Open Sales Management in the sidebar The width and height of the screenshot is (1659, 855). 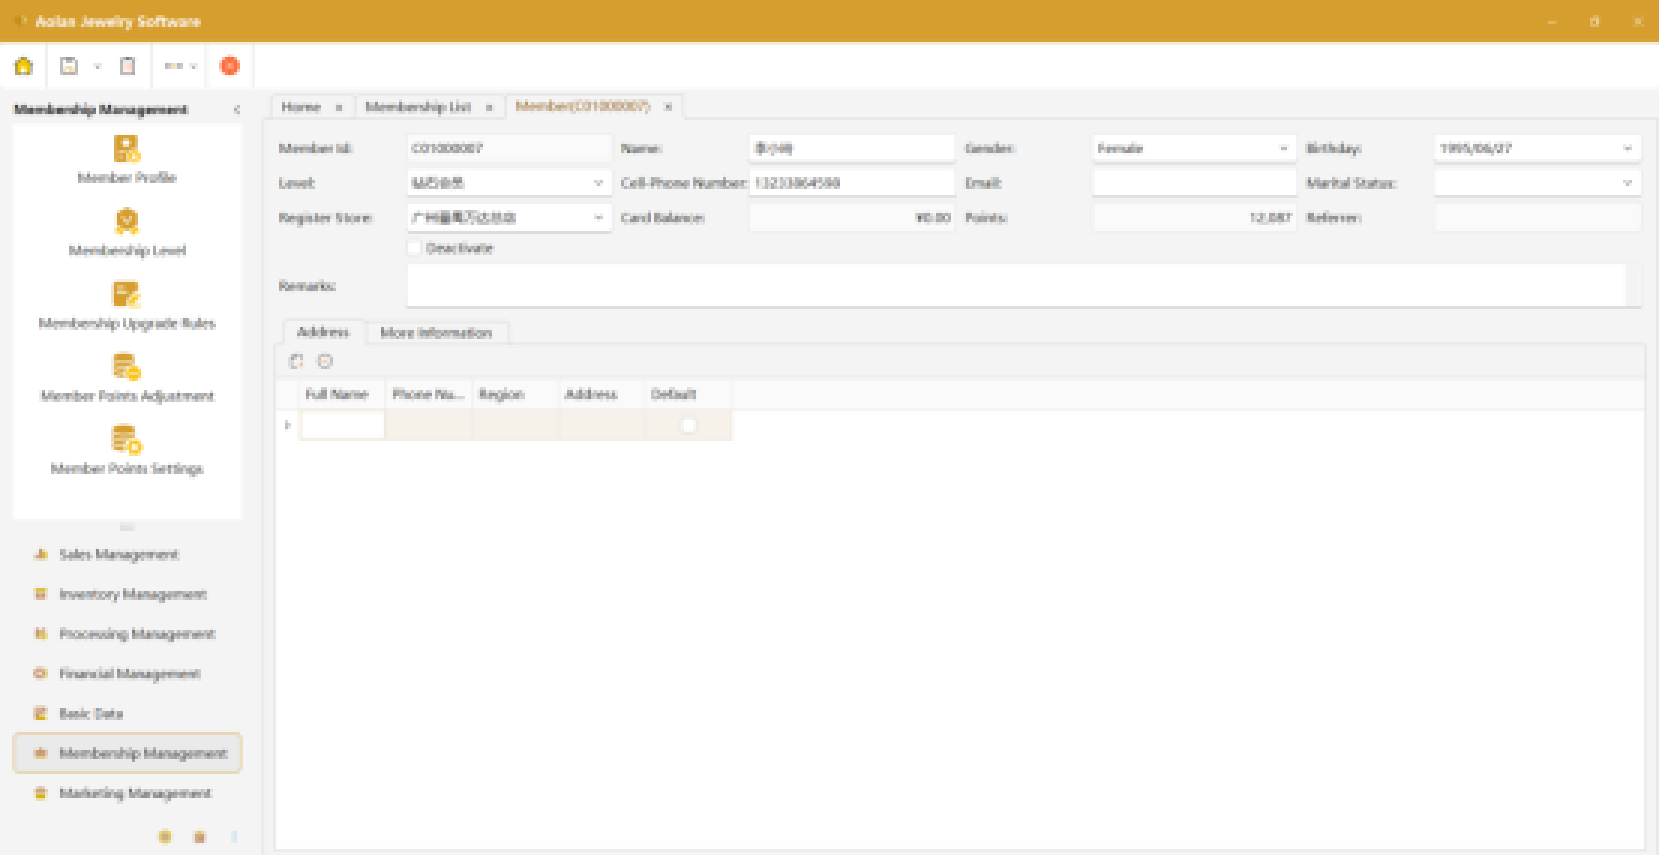point(118,555)
